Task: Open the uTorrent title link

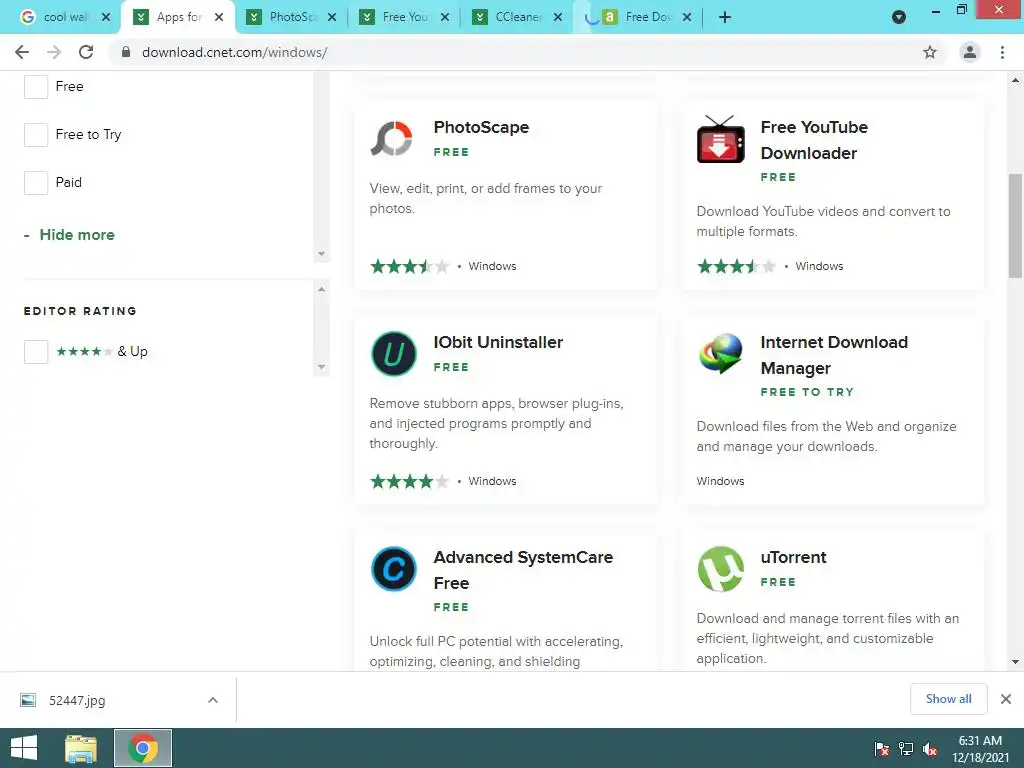Action: point(793,557)
